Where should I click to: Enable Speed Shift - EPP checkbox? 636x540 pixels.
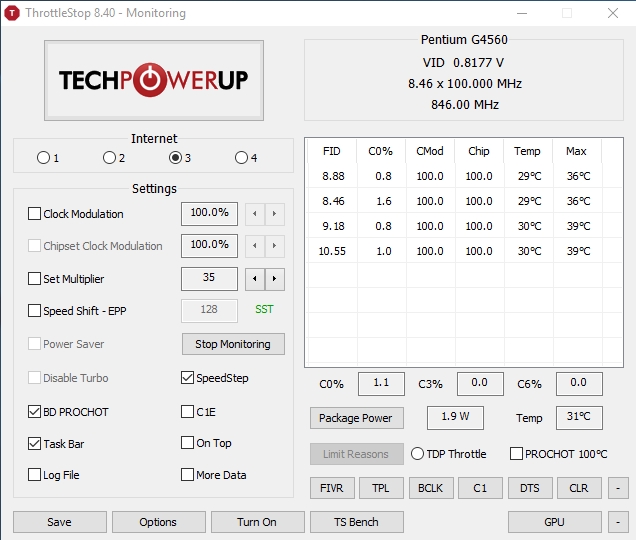pos(34,311)
